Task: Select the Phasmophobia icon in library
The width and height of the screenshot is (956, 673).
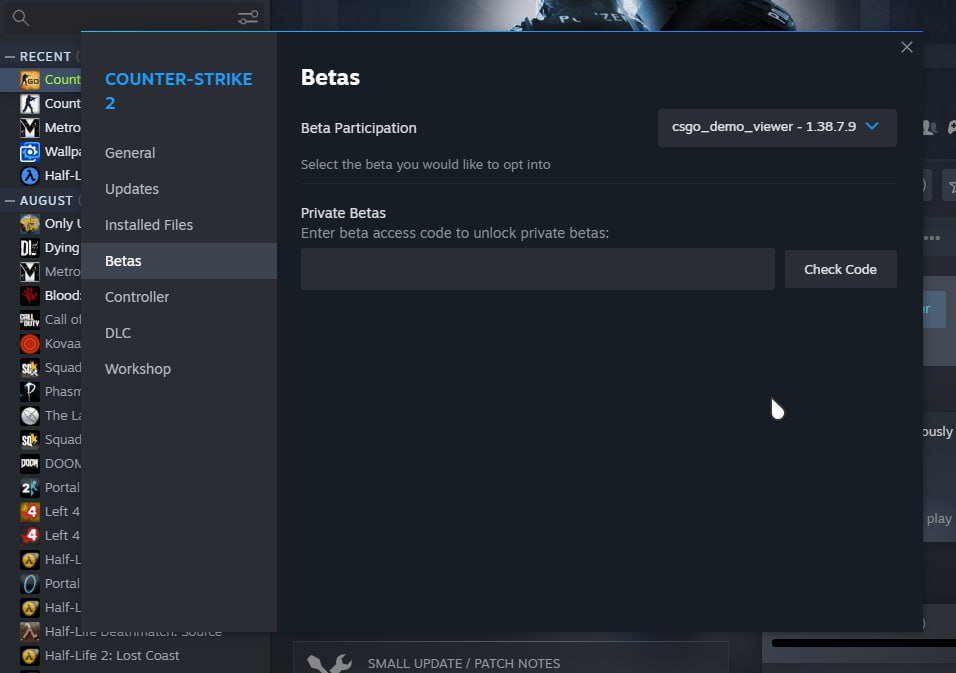Action: click(x=29, y=391)
